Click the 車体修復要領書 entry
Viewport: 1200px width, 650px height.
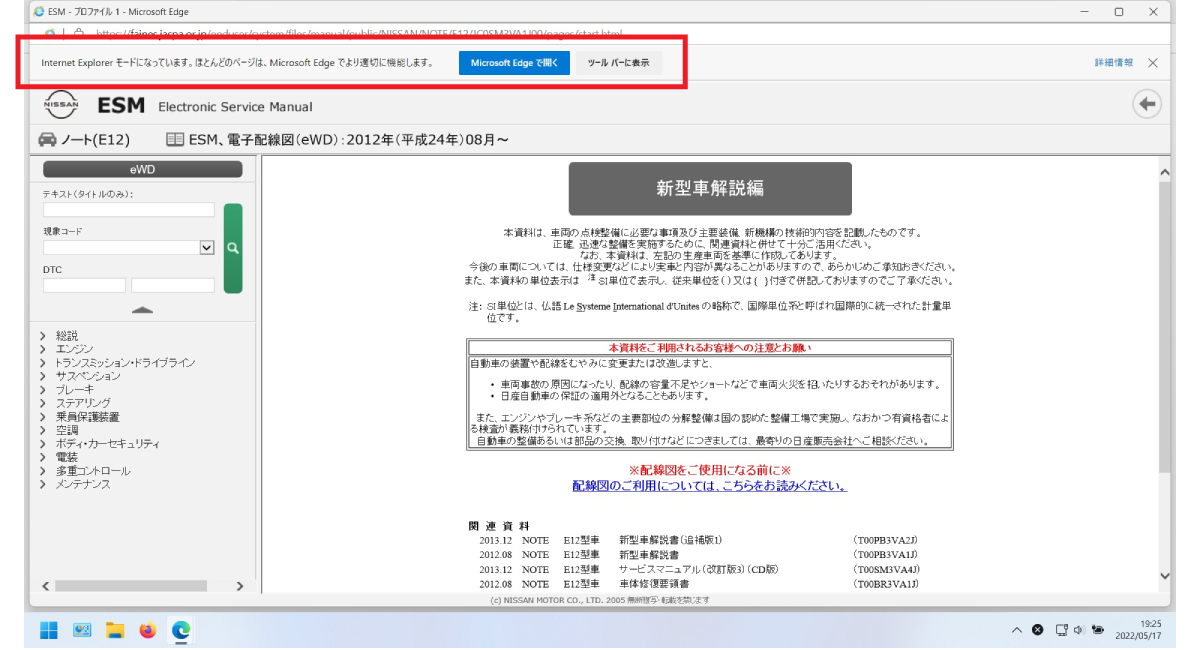655,583
